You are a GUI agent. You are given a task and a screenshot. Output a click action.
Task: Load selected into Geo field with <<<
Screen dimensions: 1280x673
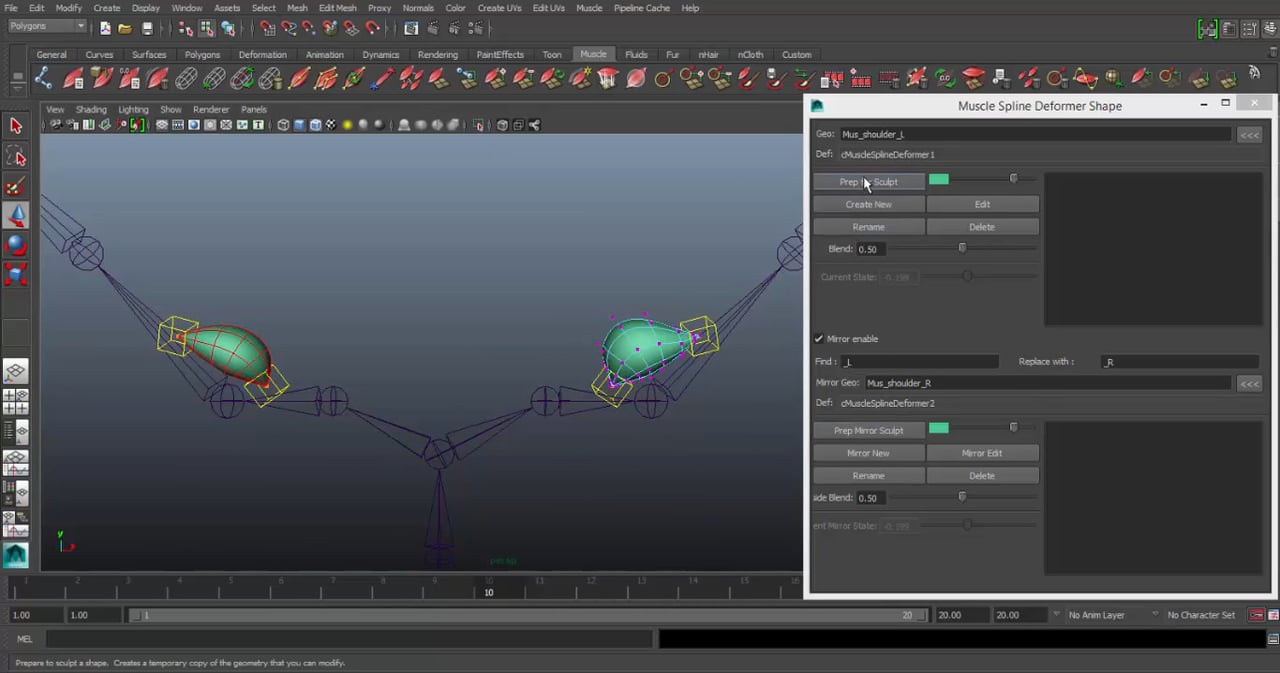point(1249,135)
